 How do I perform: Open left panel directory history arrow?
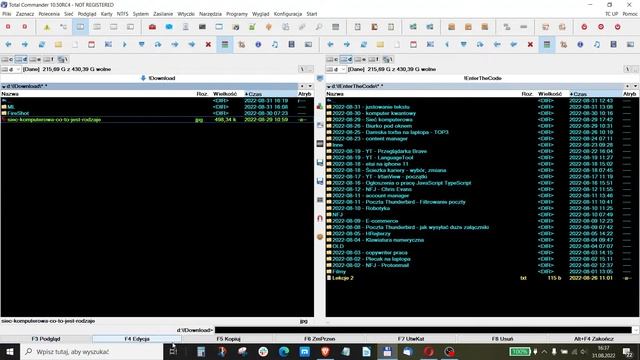[x=310, y=86]
